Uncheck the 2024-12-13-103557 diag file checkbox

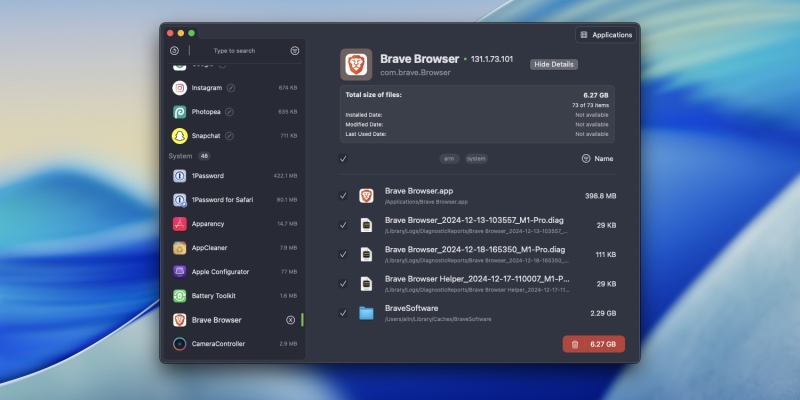click(343, 225)
